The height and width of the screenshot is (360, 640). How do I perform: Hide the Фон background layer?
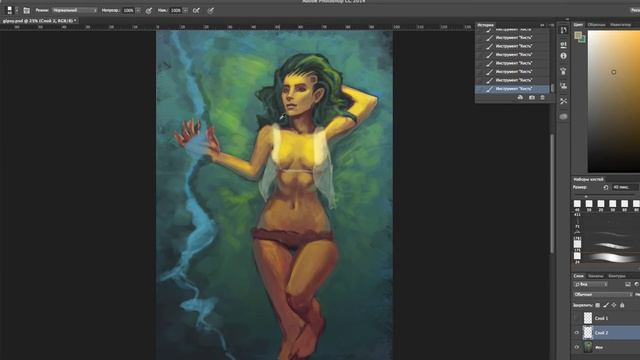(577, 347)
